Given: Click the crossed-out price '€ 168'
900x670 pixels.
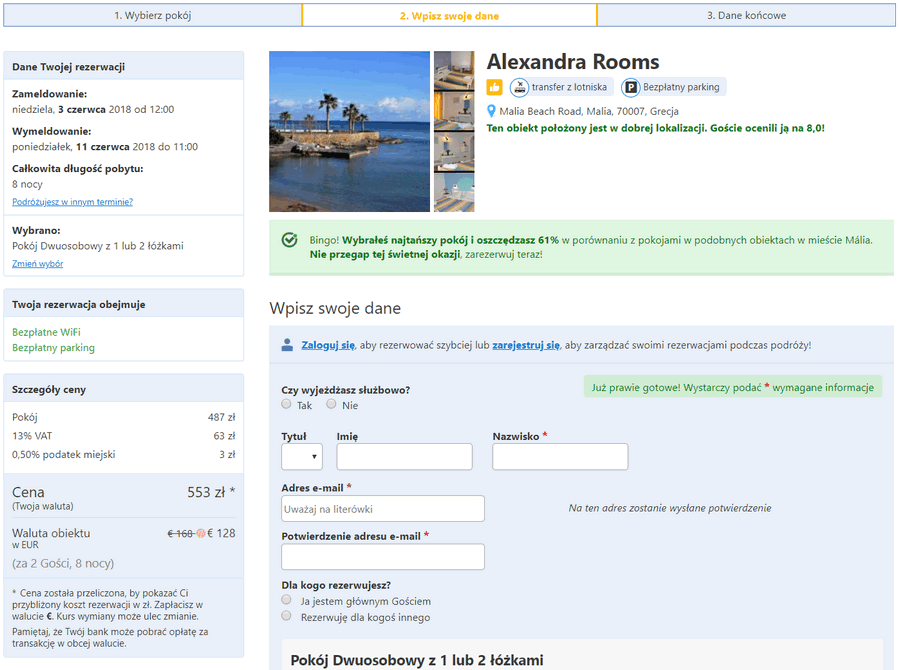Looking at the screenshot, I should tap(181, 534).
